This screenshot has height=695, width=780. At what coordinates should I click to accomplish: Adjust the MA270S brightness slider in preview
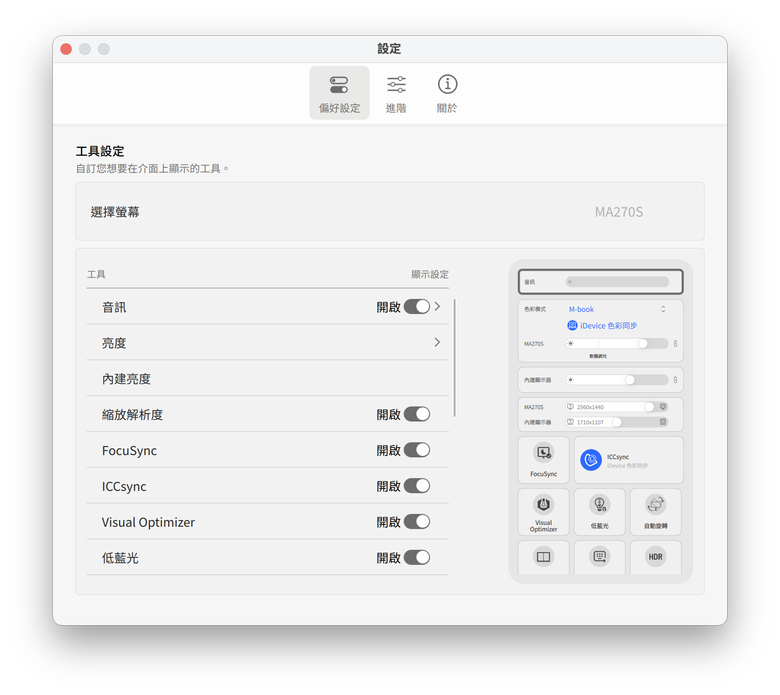pos(617,344)
